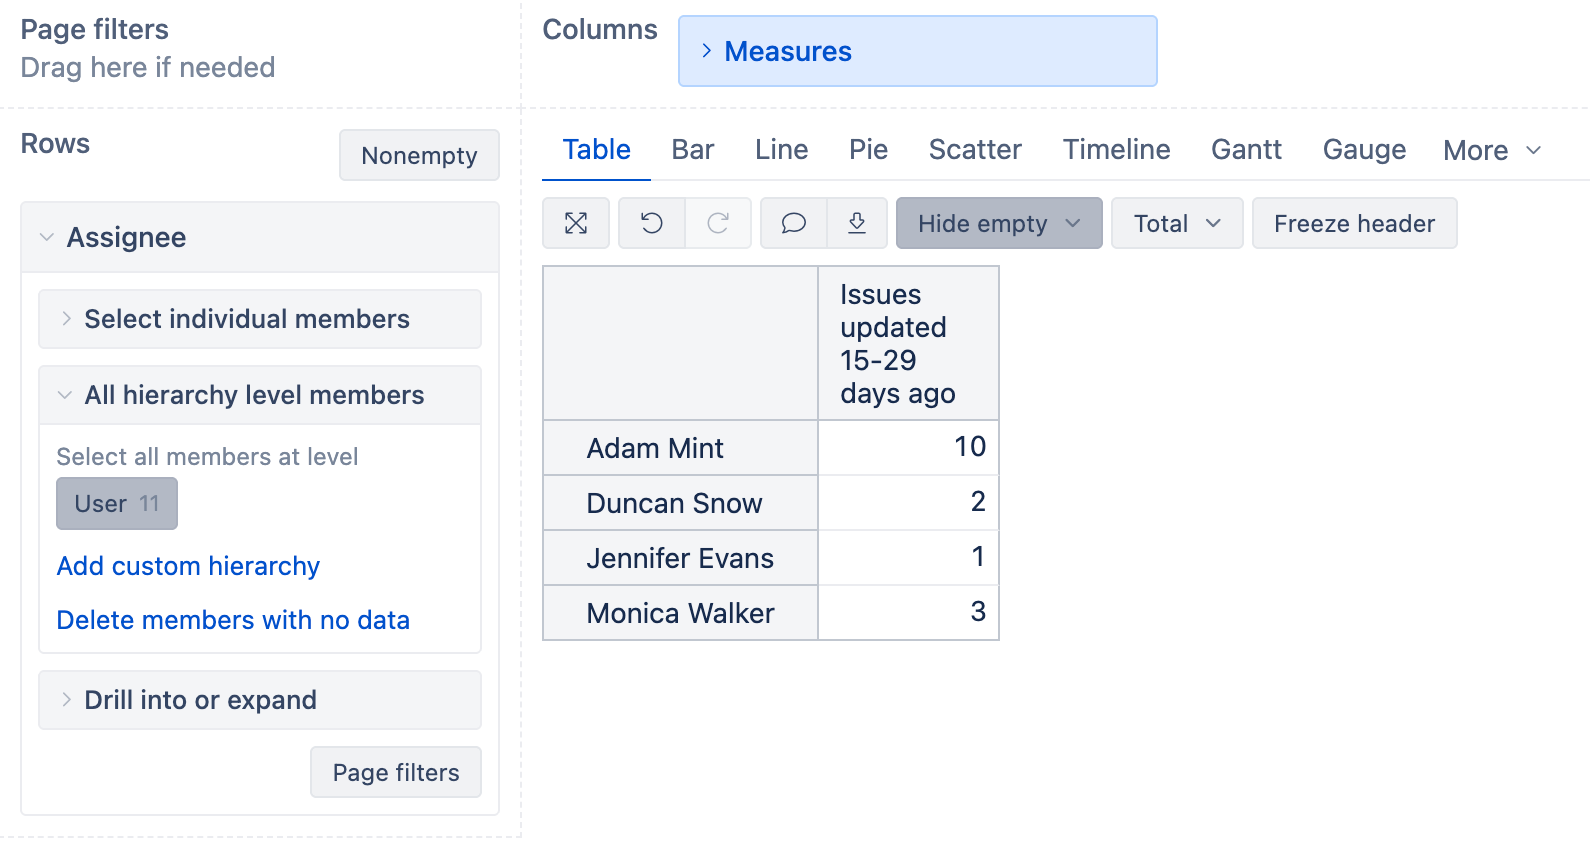This screenshot has height=844, width=1590.
Task: Open the comment bubble icon
Action: tap(794, 223)
